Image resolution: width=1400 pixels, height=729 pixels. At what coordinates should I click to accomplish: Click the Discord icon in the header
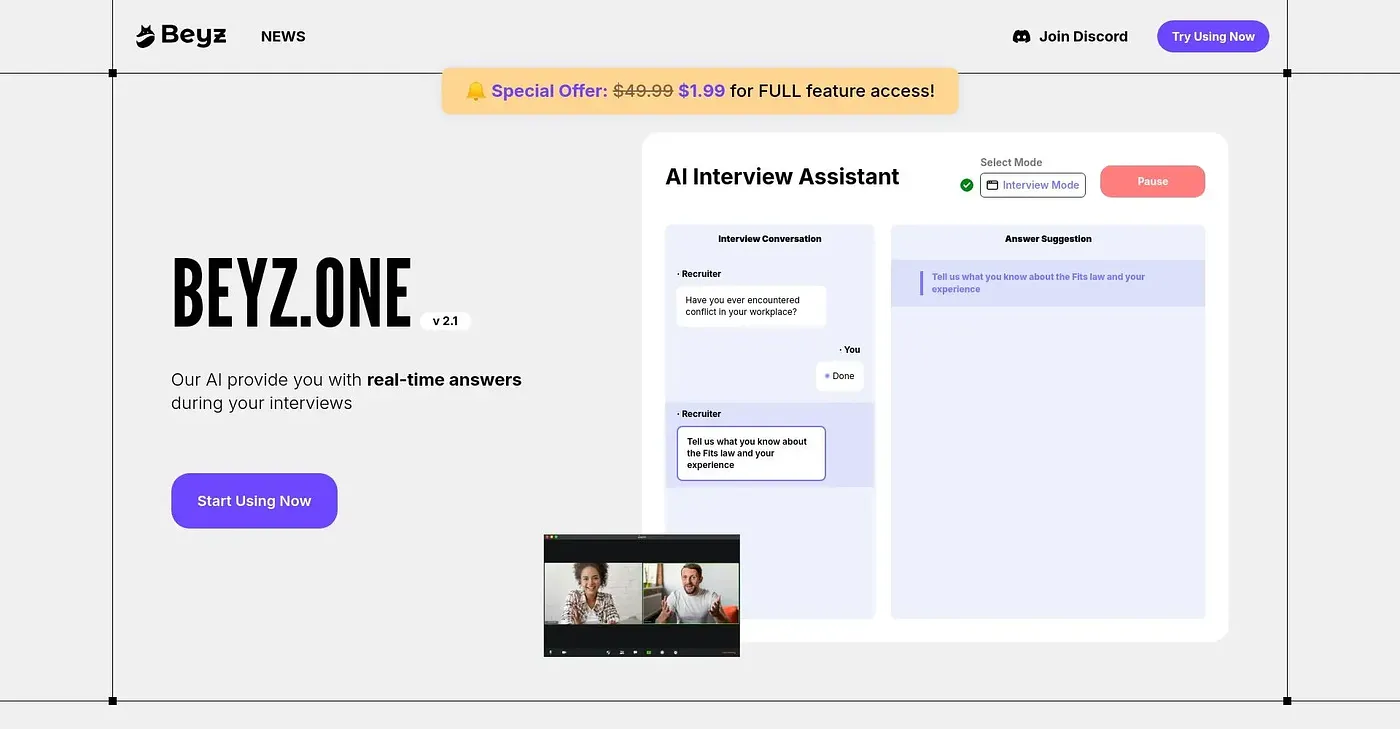[1021, 37]
